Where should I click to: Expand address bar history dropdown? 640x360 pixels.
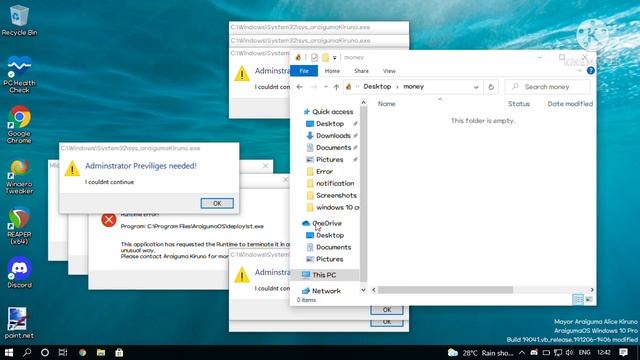[x=476, y=87]
